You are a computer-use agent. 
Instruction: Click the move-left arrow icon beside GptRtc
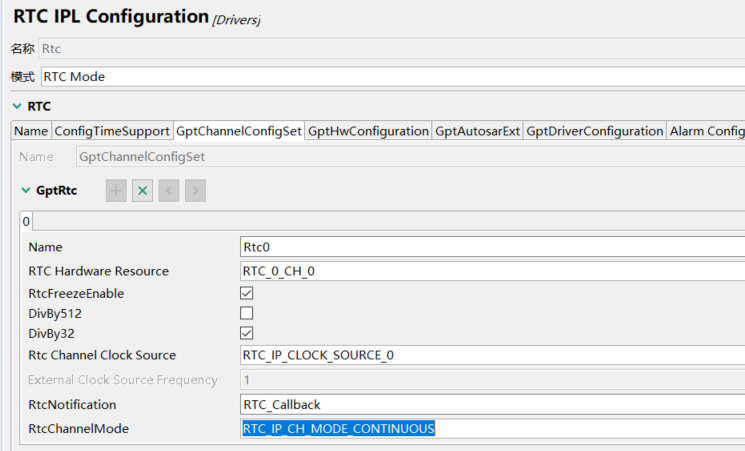pyautogui.click(x=169, y=191)
